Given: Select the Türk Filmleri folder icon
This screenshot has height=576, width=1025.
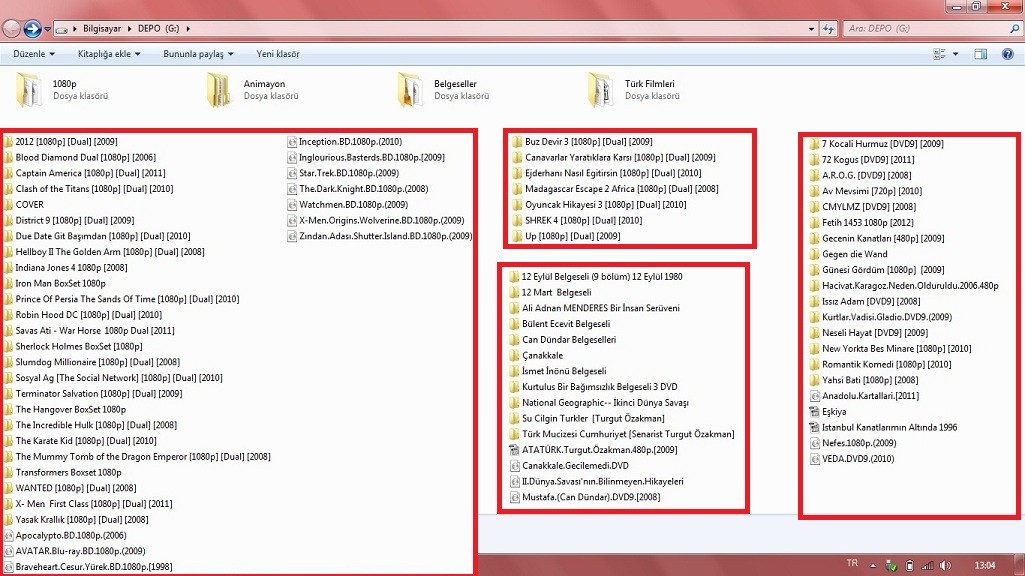Looking at the screenshot, I should tap(600, 90).
